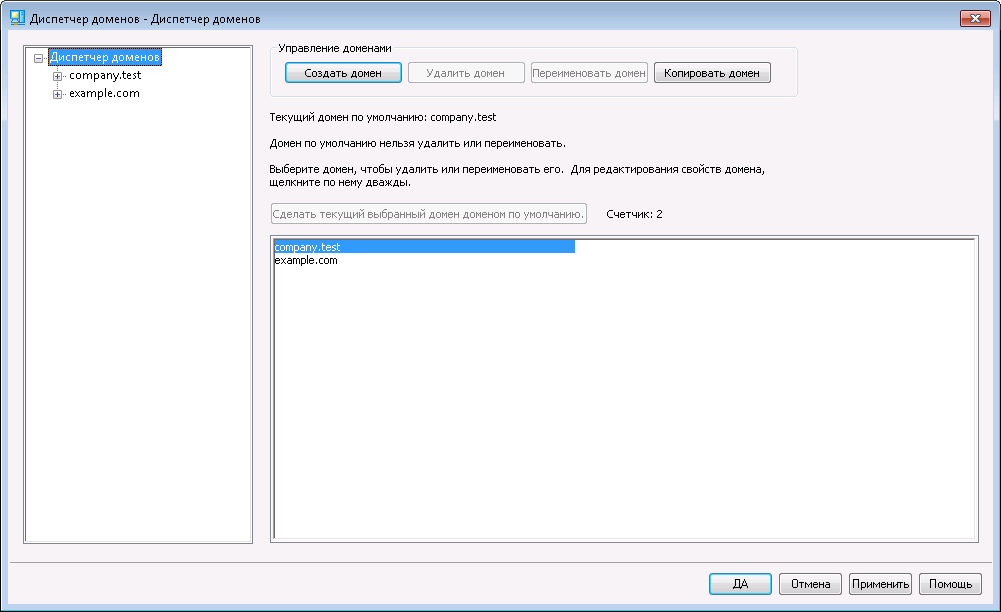Collapse the Диспетчер доменов tree root
The width and height of the screenshot is (1001, 612).
click(38, 58)
